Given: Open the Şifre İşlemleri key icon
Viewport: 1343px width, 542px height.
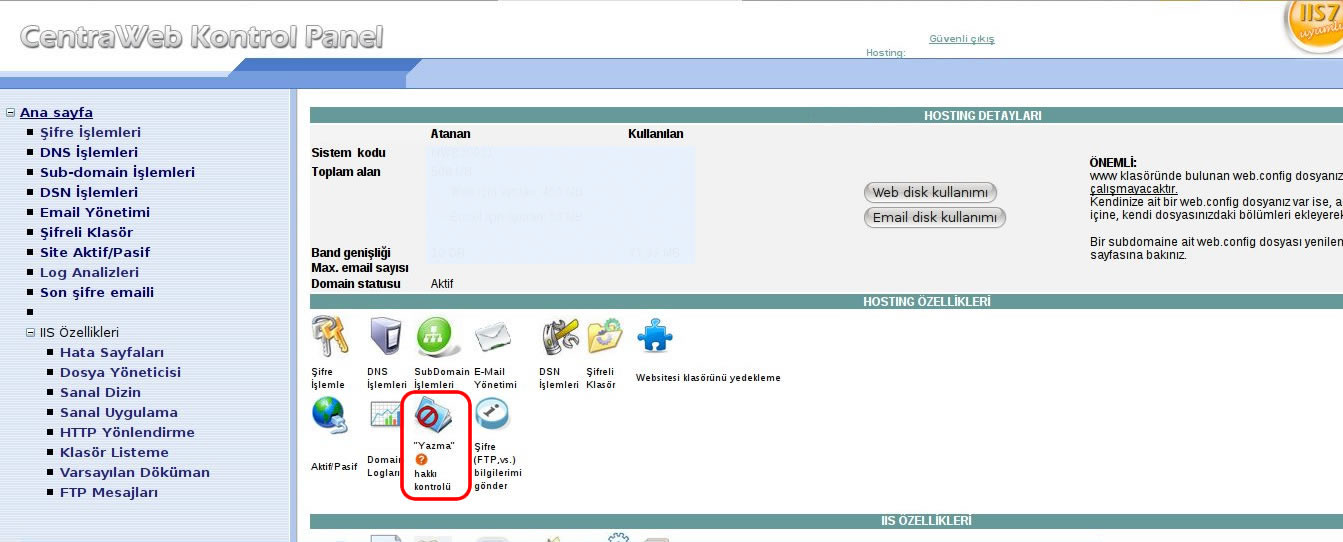Looking at the screenshot, I should coord(330,336).
